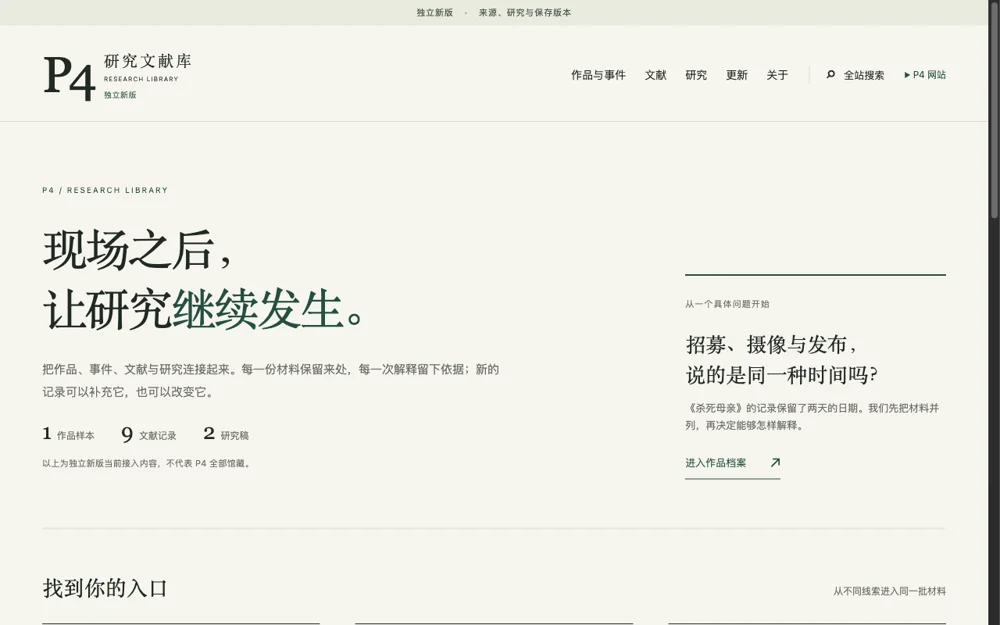
Task: Click the 1 作品样本 statistic
Action: pyautogui.click(x=68, y=434)
